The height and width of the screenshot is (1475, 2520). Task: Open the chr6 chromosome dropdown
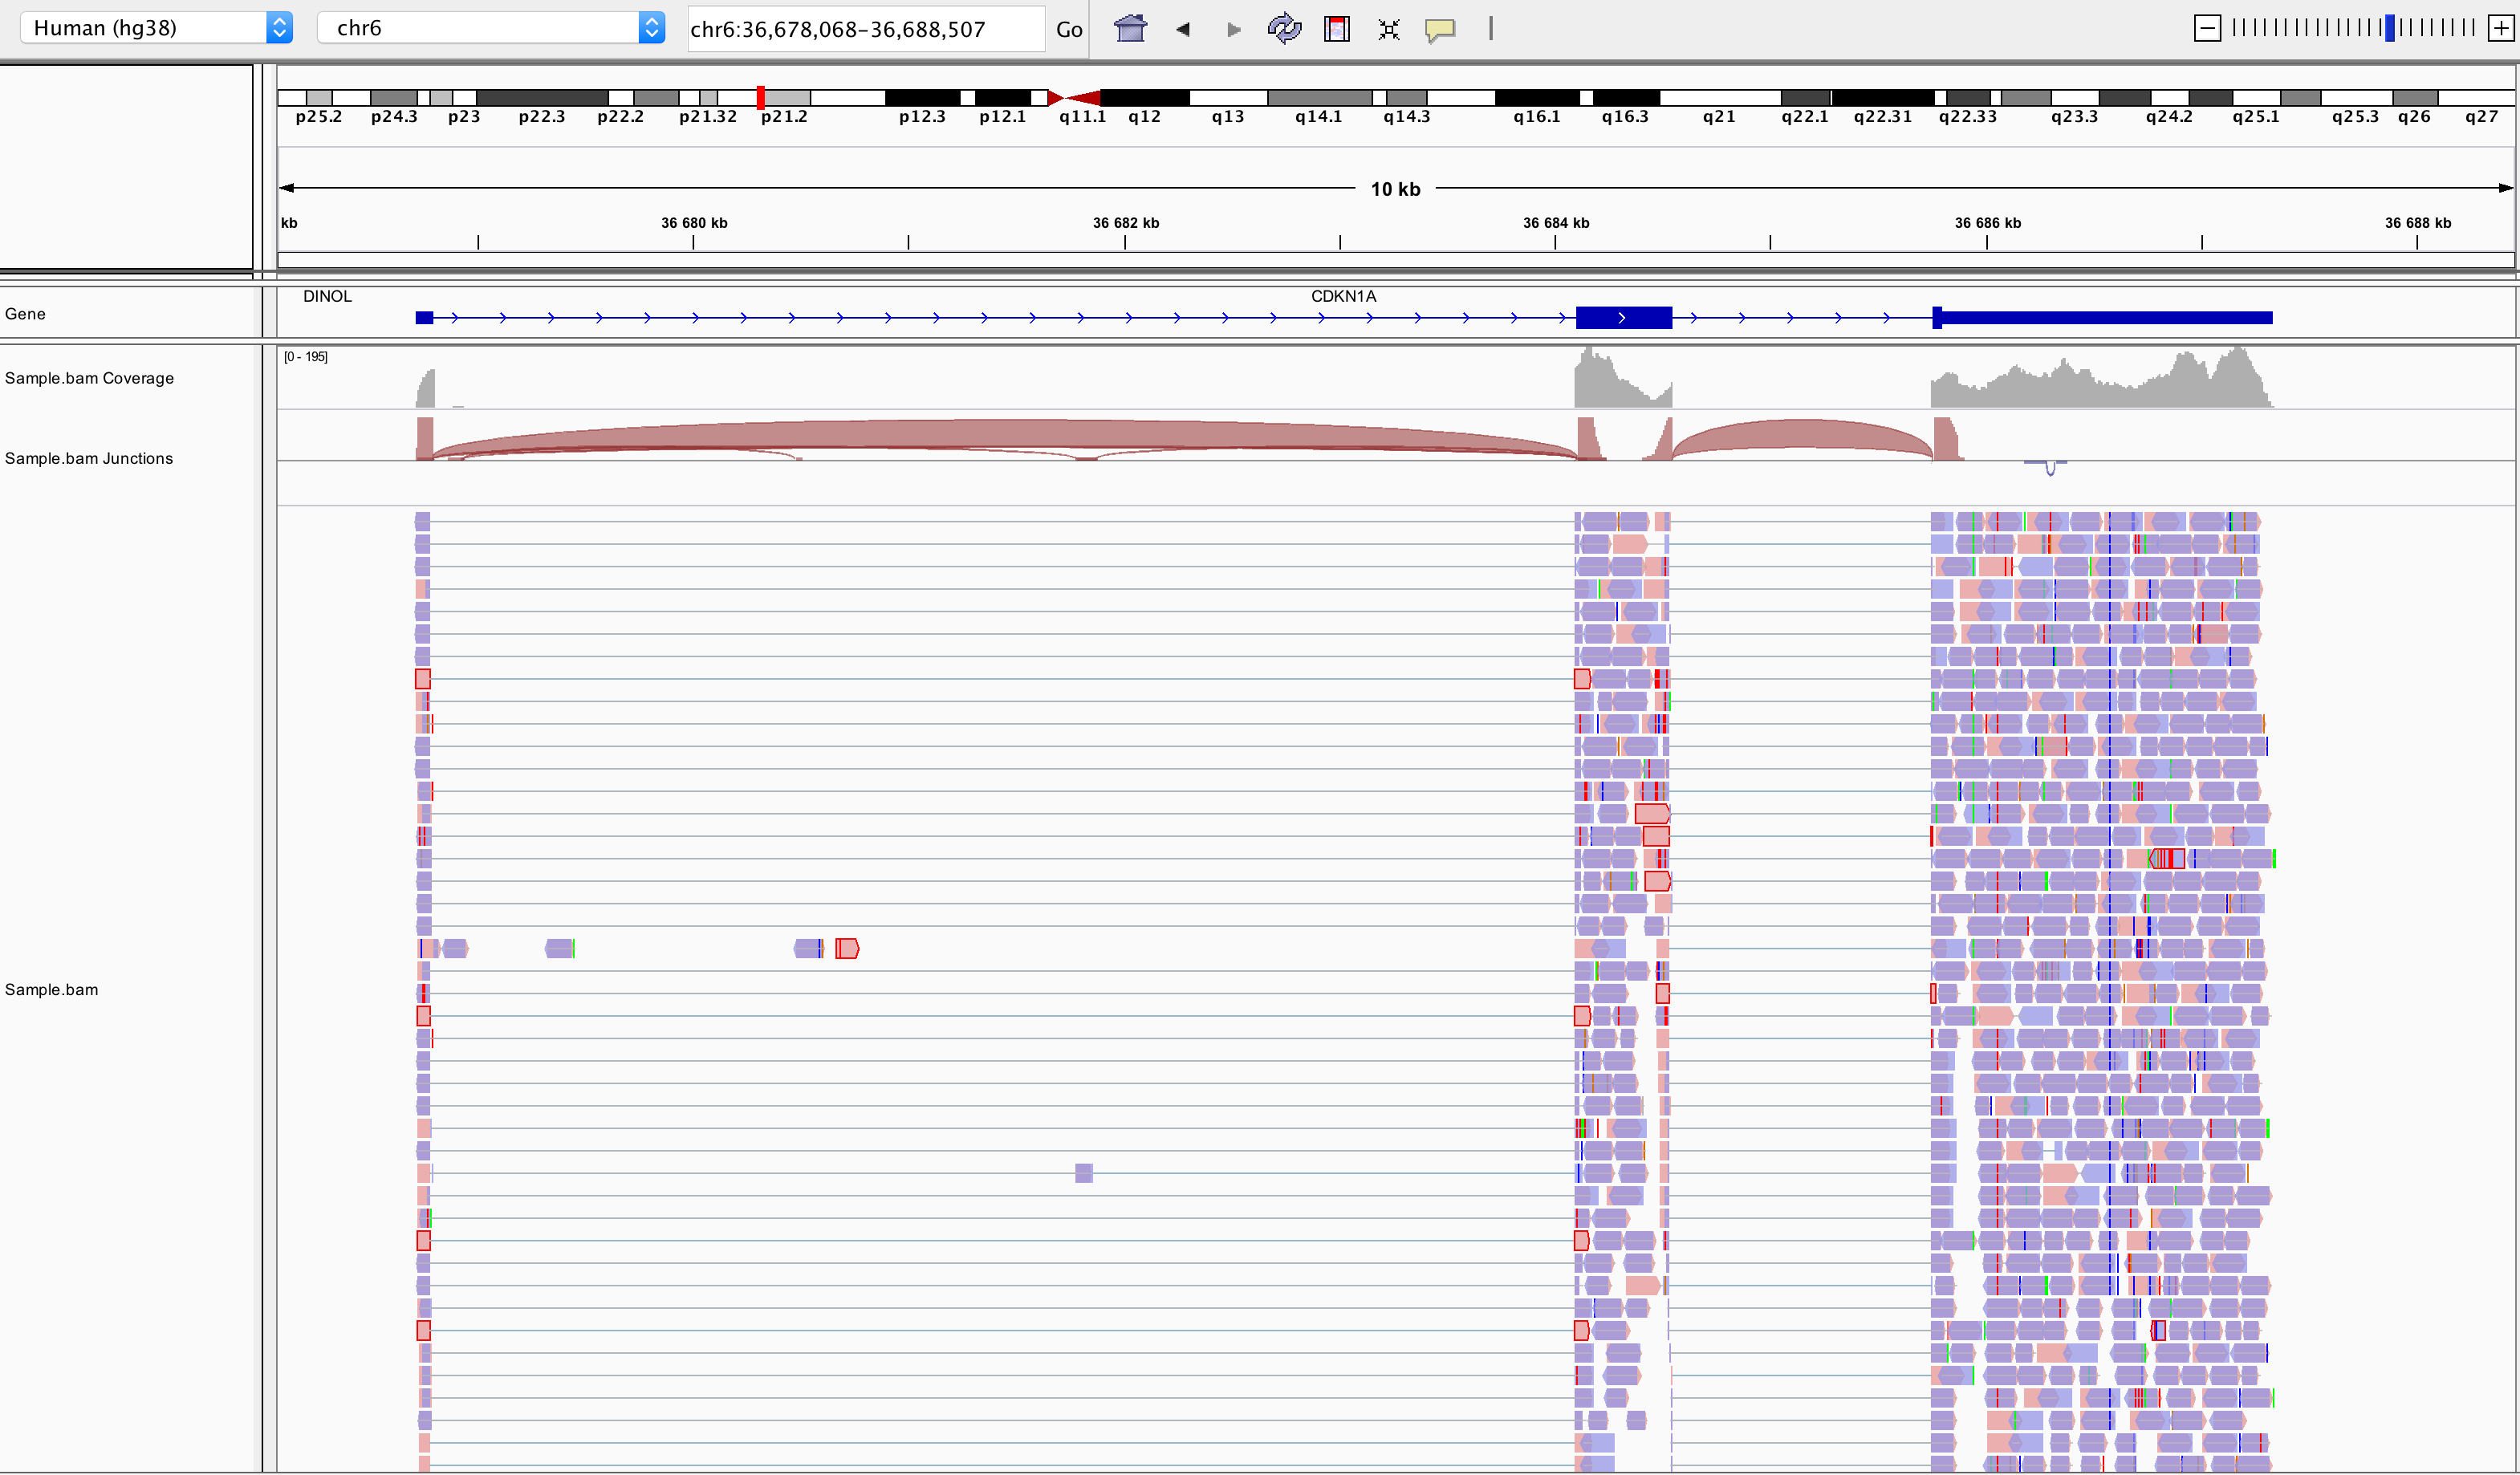(x=490, y=28)
